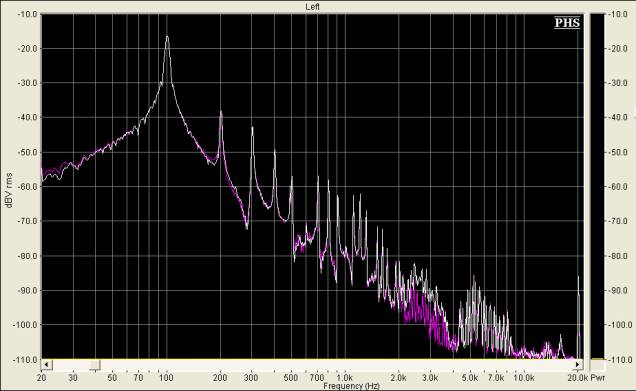Click the right arrow of the frequency scrollbar
This screenshot has height=391, width=636.
click(x=578, y=364)
